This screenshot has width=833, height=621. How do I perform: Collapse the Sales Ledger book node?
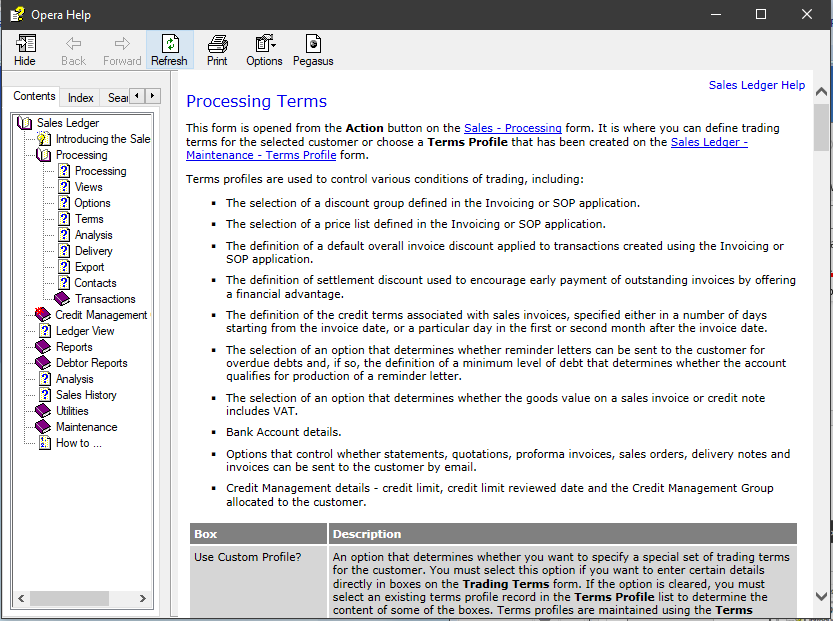[26, 123]
